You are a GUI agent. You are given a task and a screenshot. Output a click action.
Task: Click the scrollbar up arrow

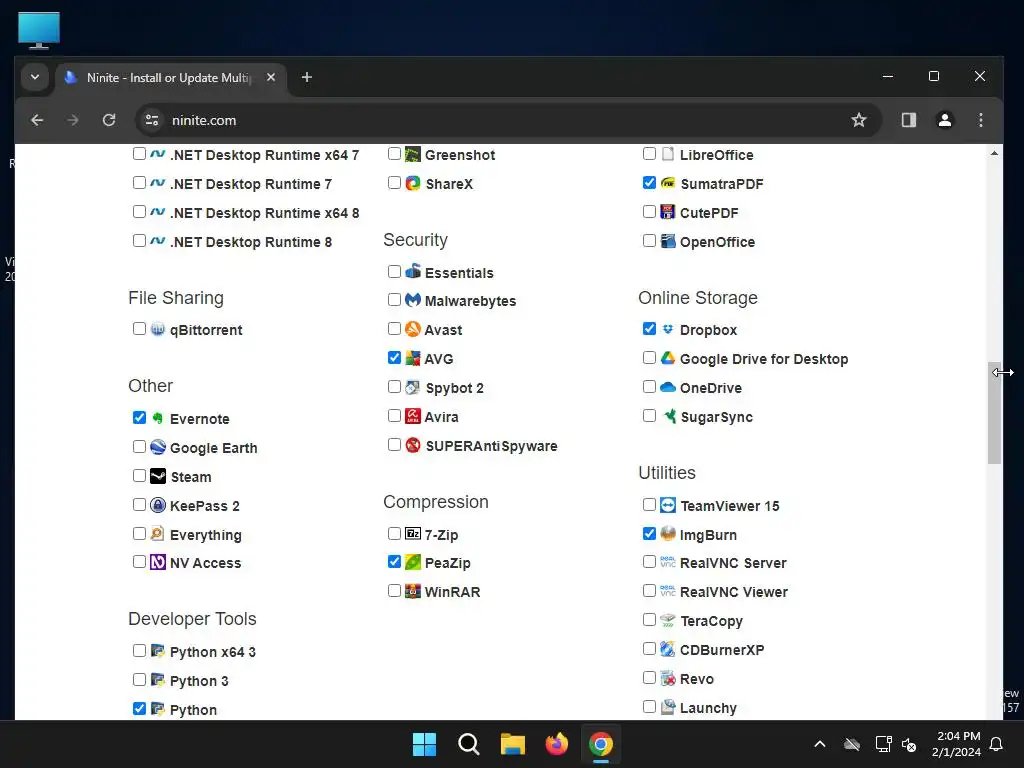click(994, 153)
